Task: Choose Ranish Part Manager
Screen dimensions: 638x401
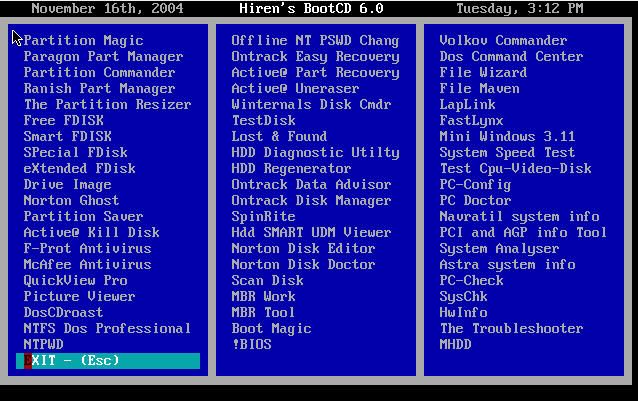Action: [x=99, y=88]
